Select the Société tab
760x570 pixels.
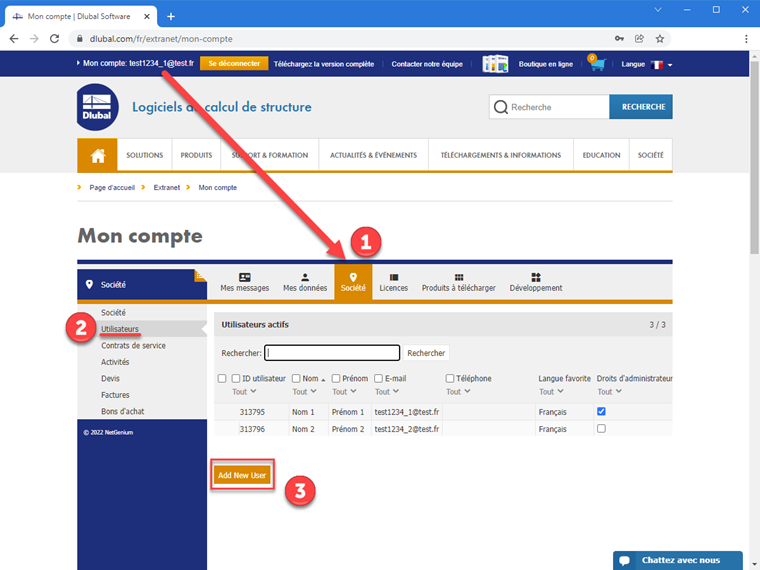point(353,282)
